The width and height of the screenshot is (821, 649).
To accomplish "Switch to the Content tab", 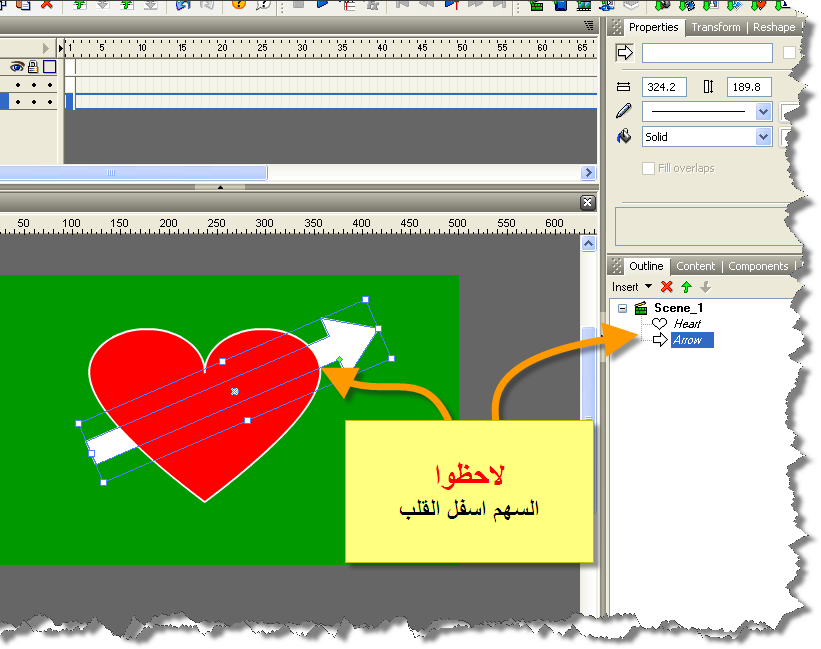I will click(695, 266).
